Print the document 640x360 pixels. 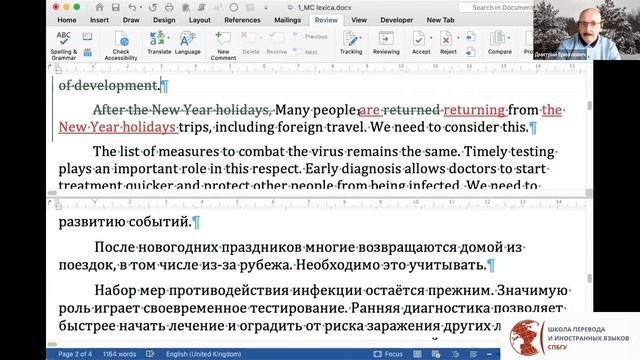pyautogui.click(x=169, y=7)
